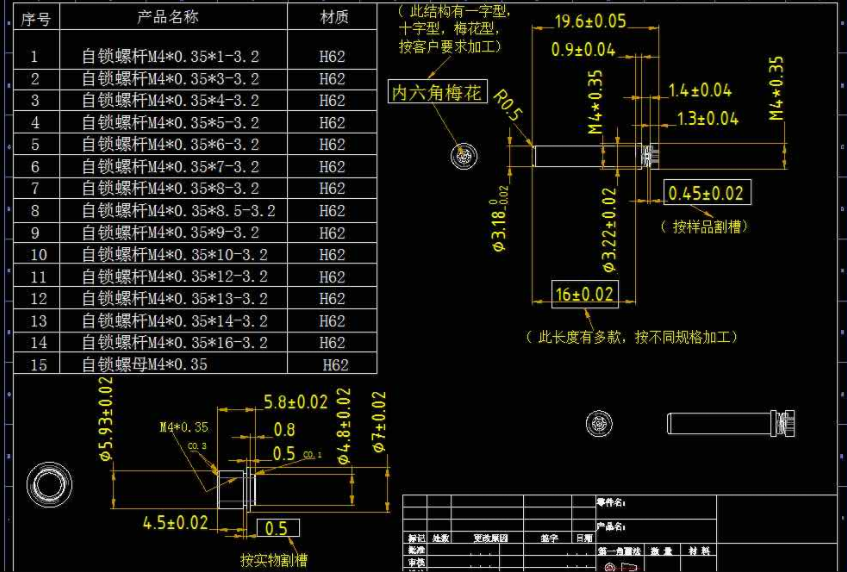The width and height of the screenshot is (847, 572).
Task: Click the boxed 0.45±0.02 slot dimension
Action: (706, 193)
